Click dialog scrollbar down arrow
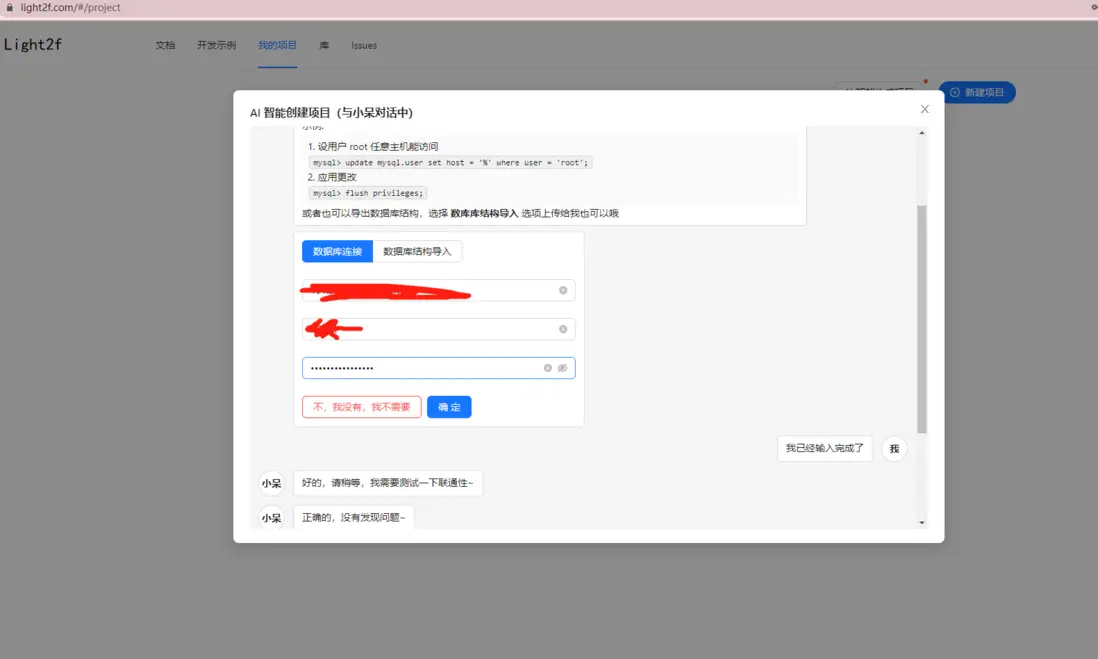Screen dimensions: 1098x659 922,522
